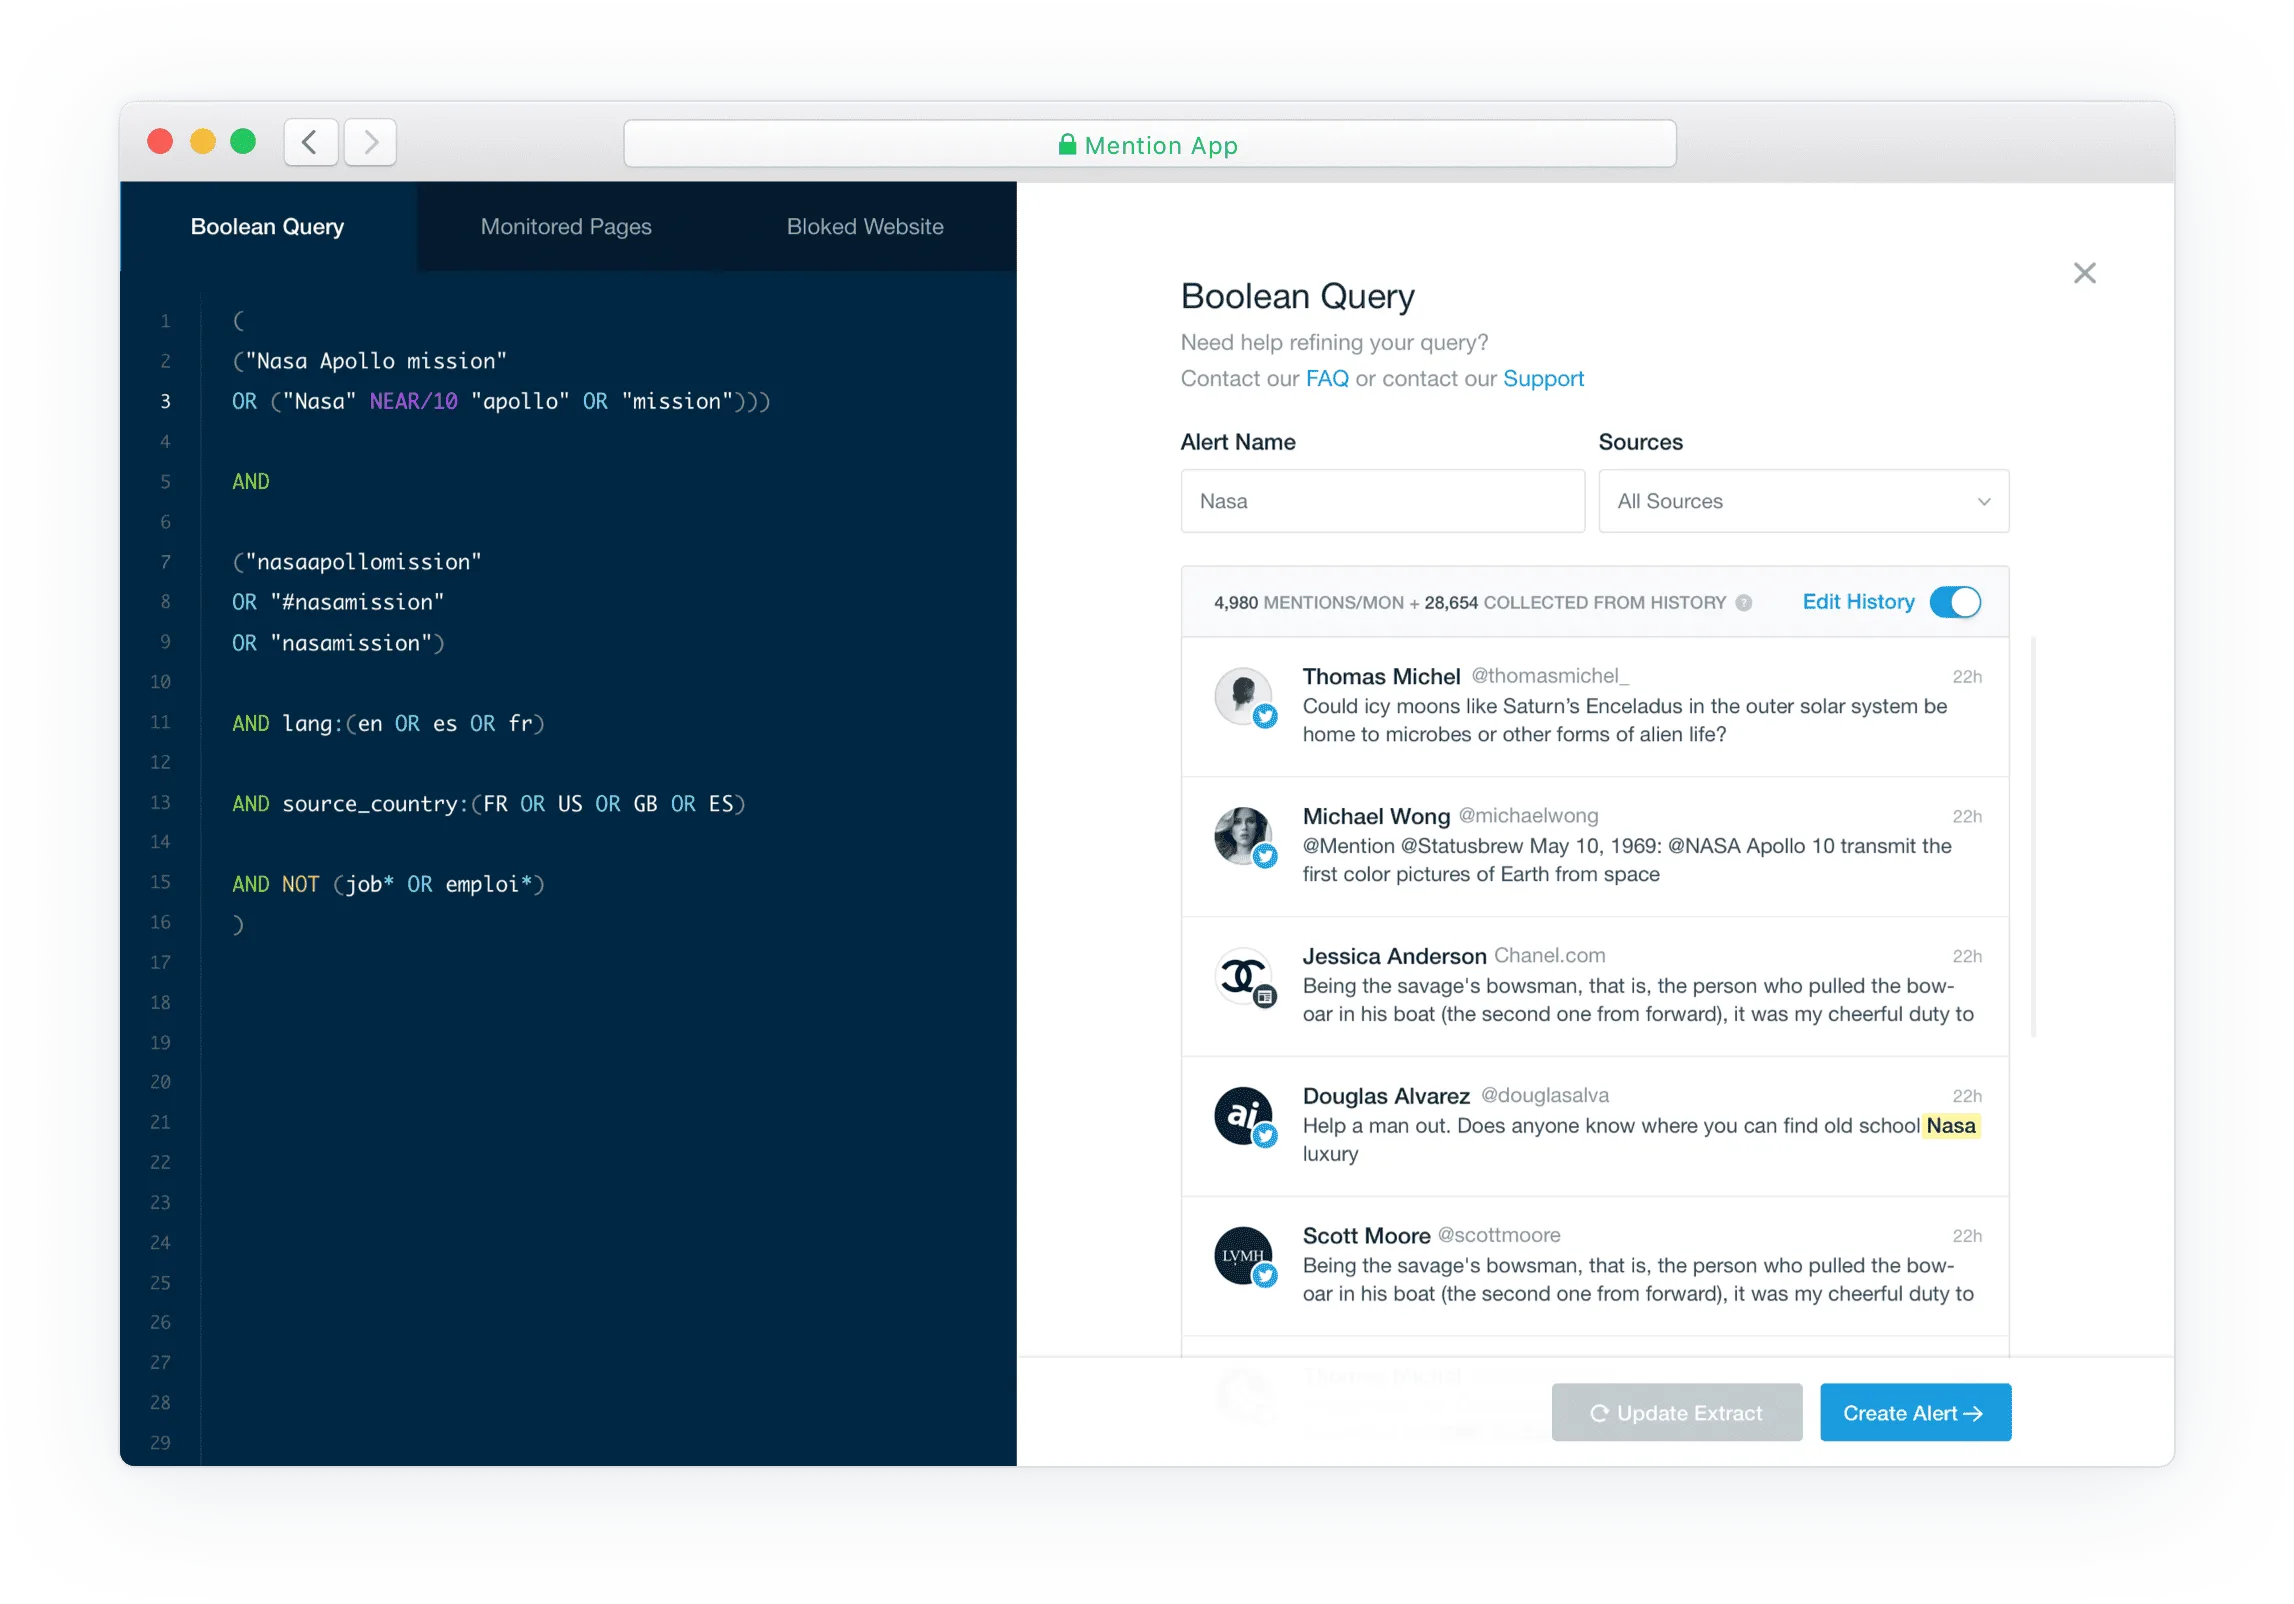2294x1604 pixels.
Task: Click the help icon beside Collected From History
Action: pyautogui.click(x=1744, y=603)
